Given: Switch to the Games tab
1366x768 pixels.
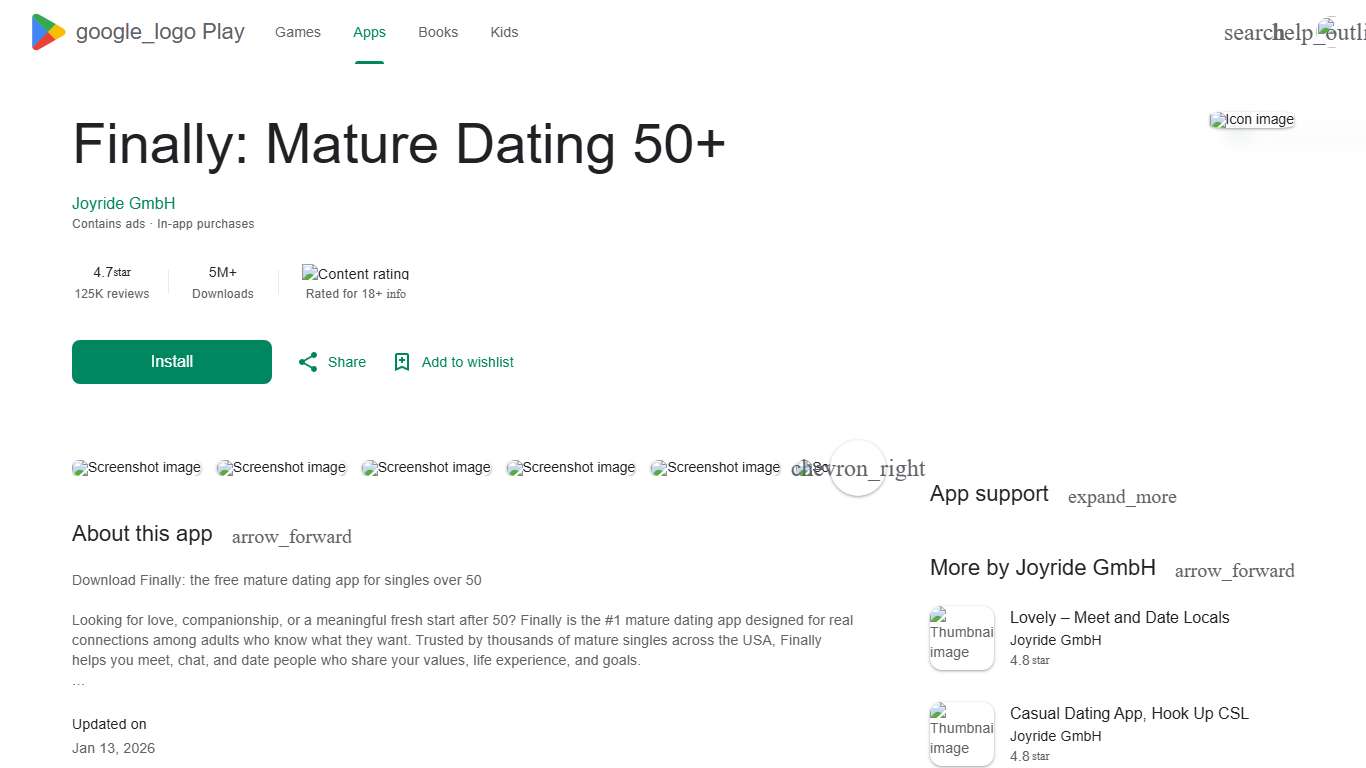Looking at the screenshot, I should pos(298,32).
